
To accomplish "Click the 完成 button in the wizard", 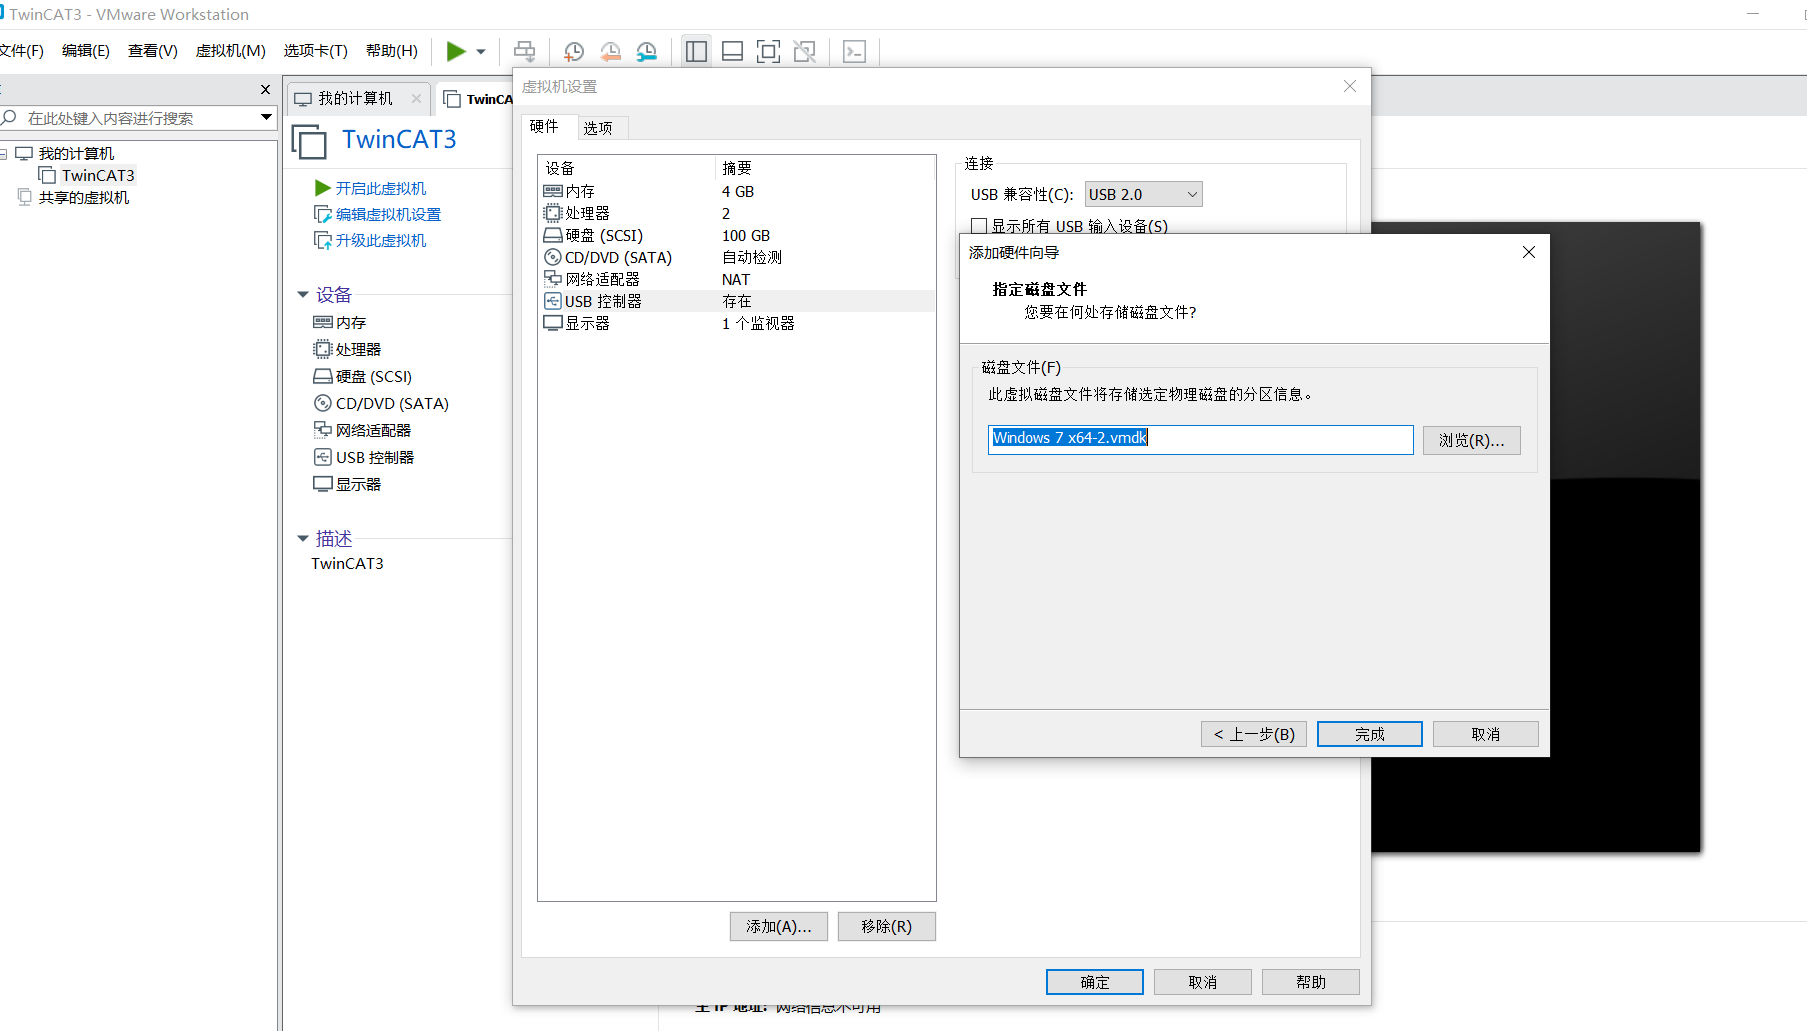I will pyautogui.click(x=1369, y=734).
